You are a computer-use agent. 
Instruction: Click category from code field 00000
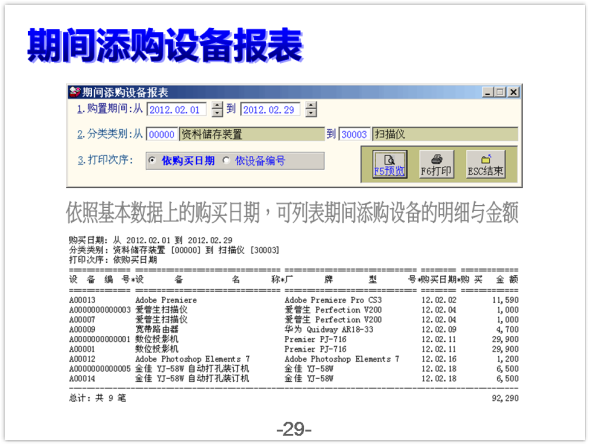coord(162,134)
